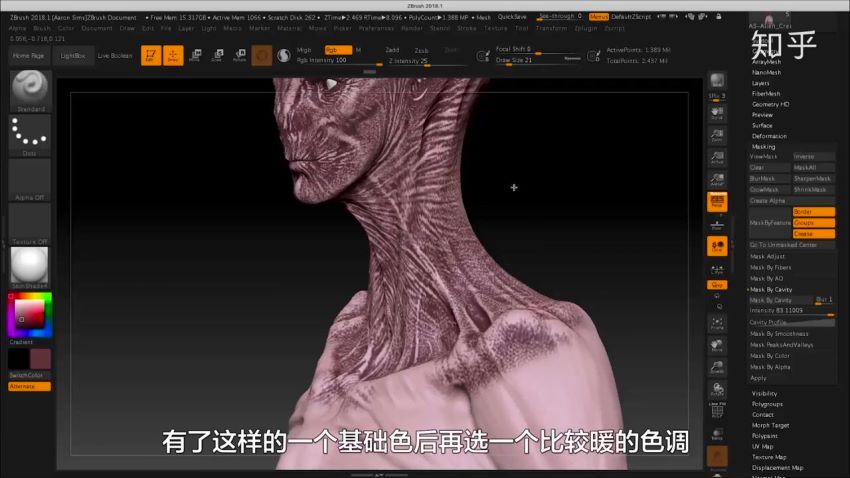
Task: Toggle the Local symmetry button
Action: pos(717,246)
